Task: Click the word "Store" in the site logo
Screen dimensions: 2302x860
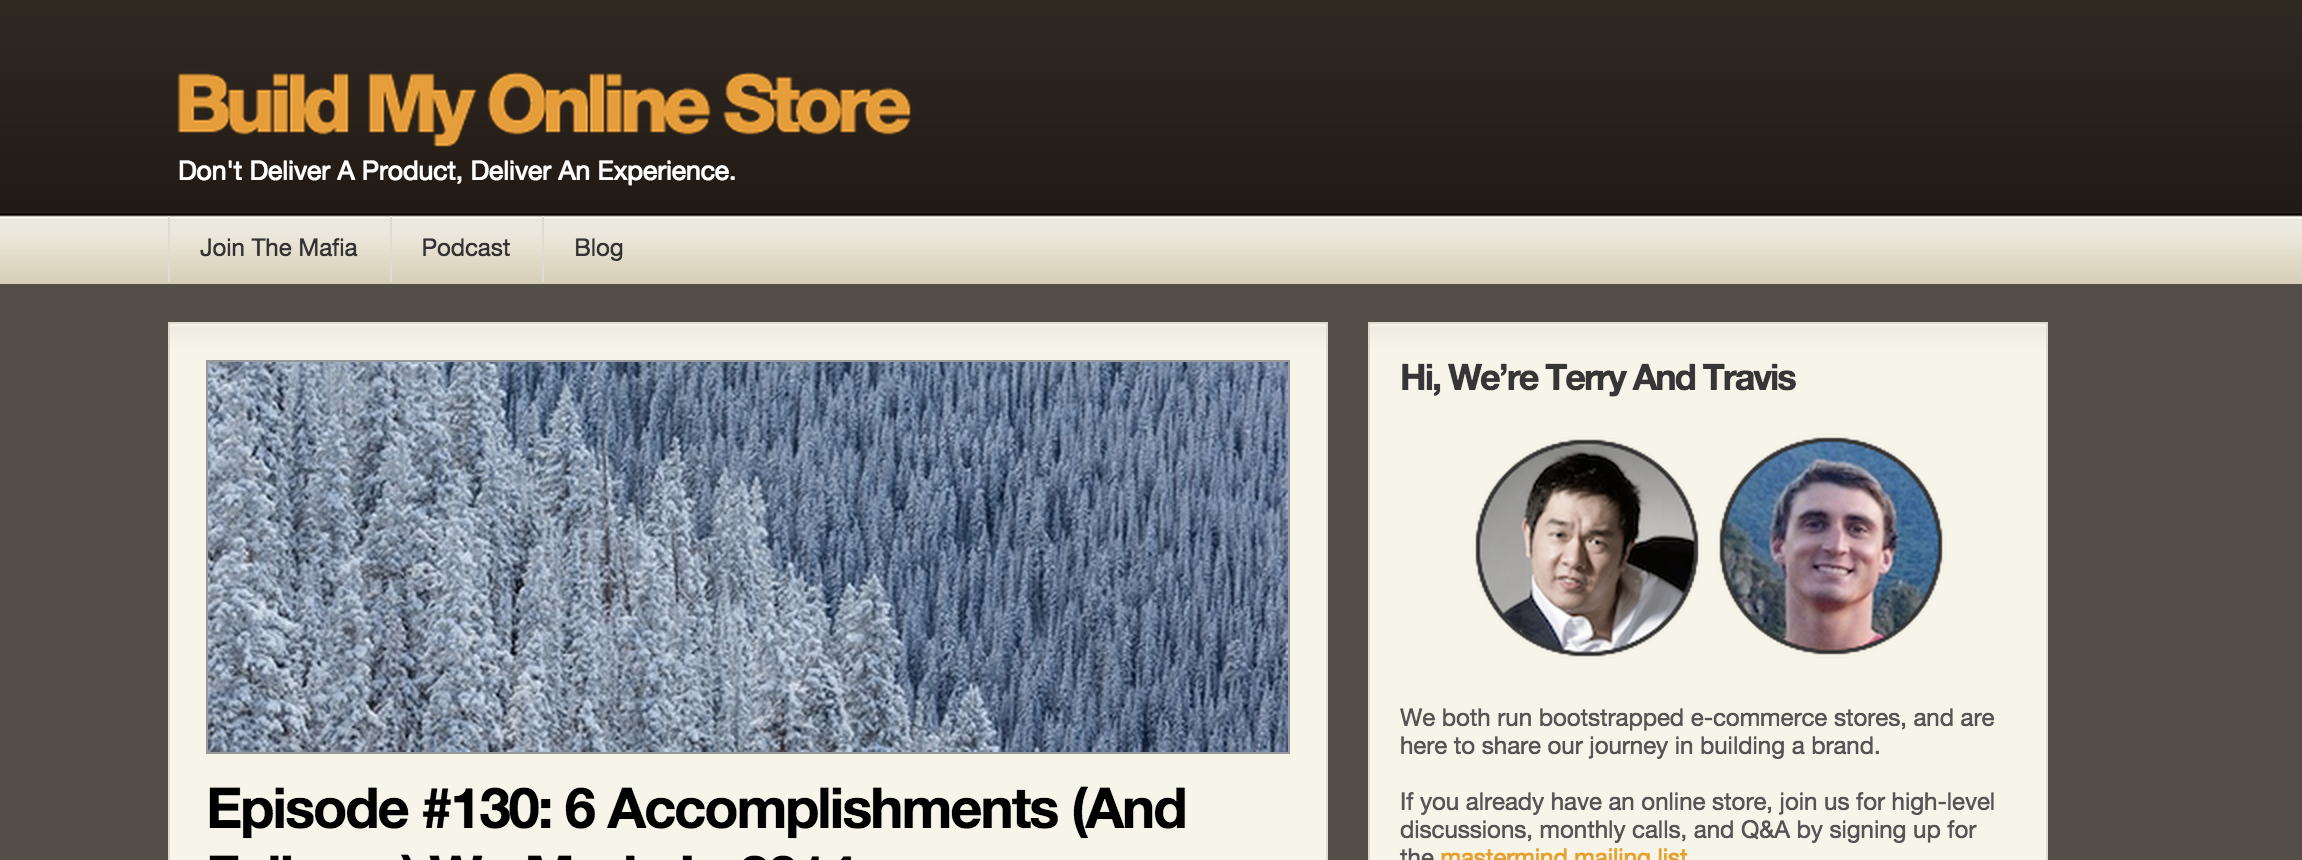Action: click(x=816, y=104)
